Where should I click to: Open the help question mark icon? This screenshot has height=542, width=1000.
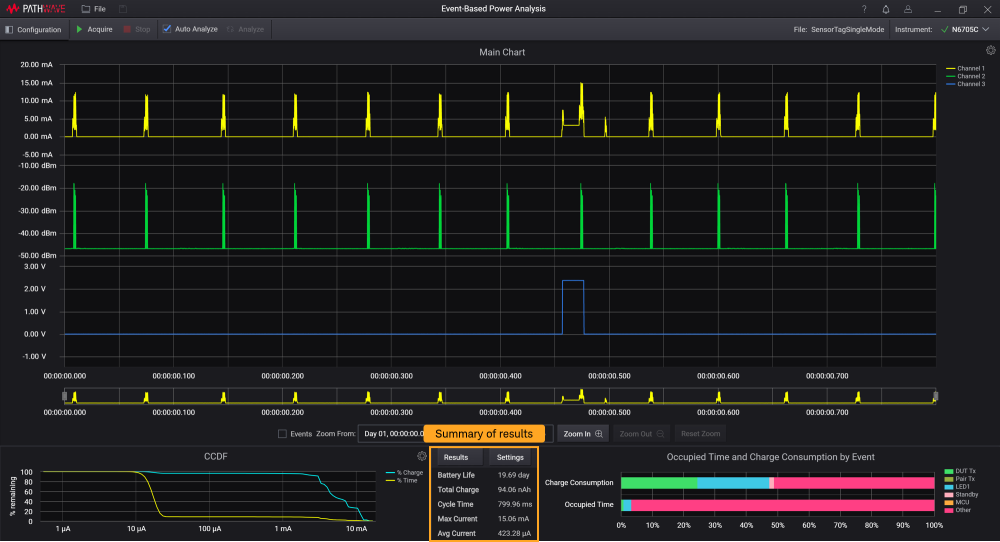(864, 9)
